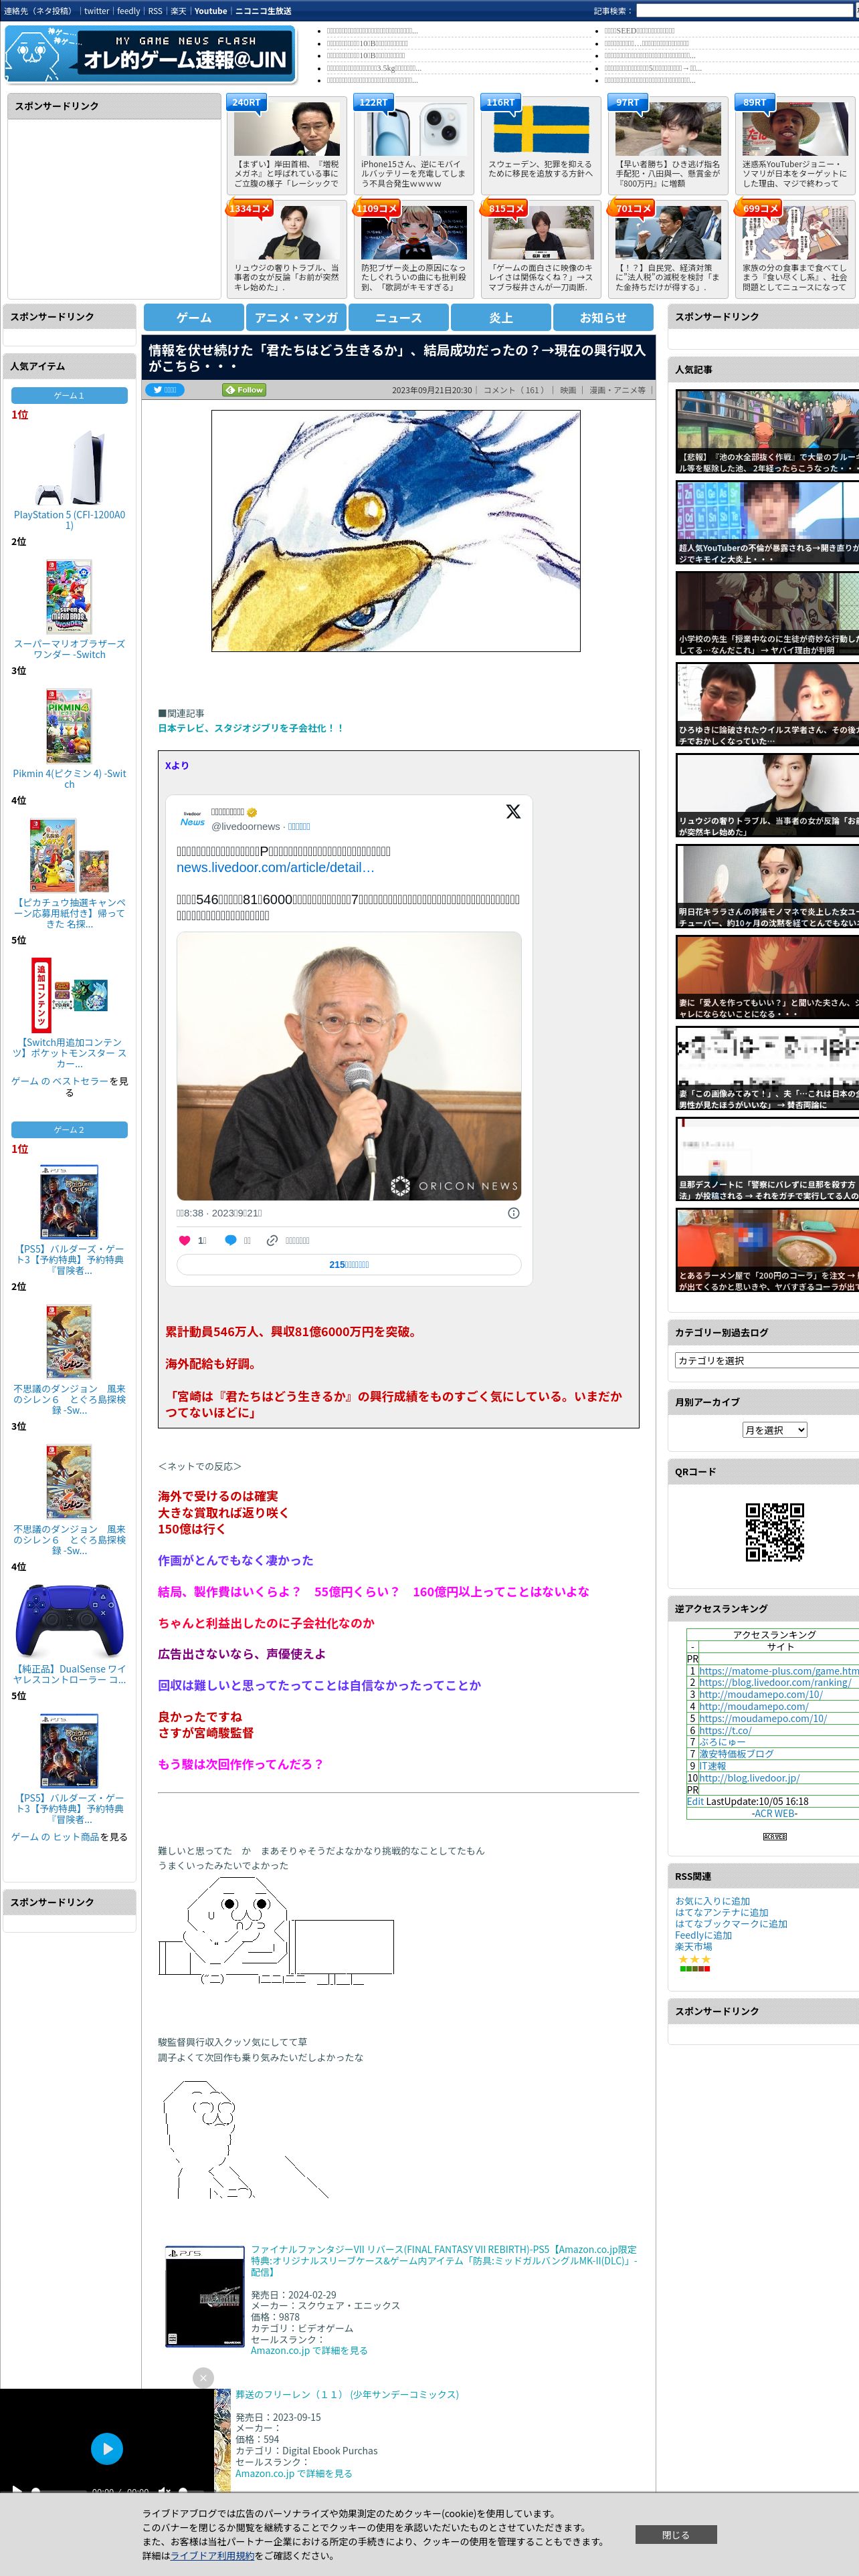Open the 1109コメ VTuber article thumbnail
This screenshot has width=859, height=2576.
pos(413,232)
